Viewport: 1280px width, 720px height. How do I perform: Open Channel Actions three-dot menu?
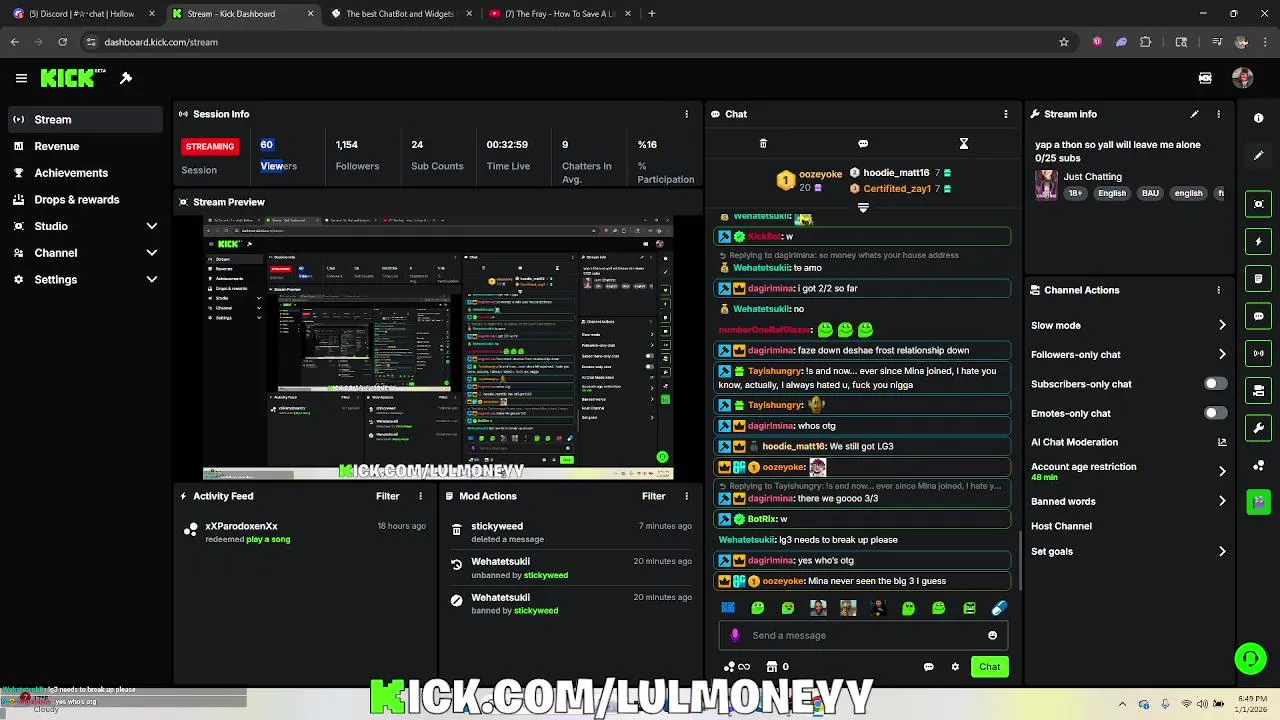[x=1218, y=290]
